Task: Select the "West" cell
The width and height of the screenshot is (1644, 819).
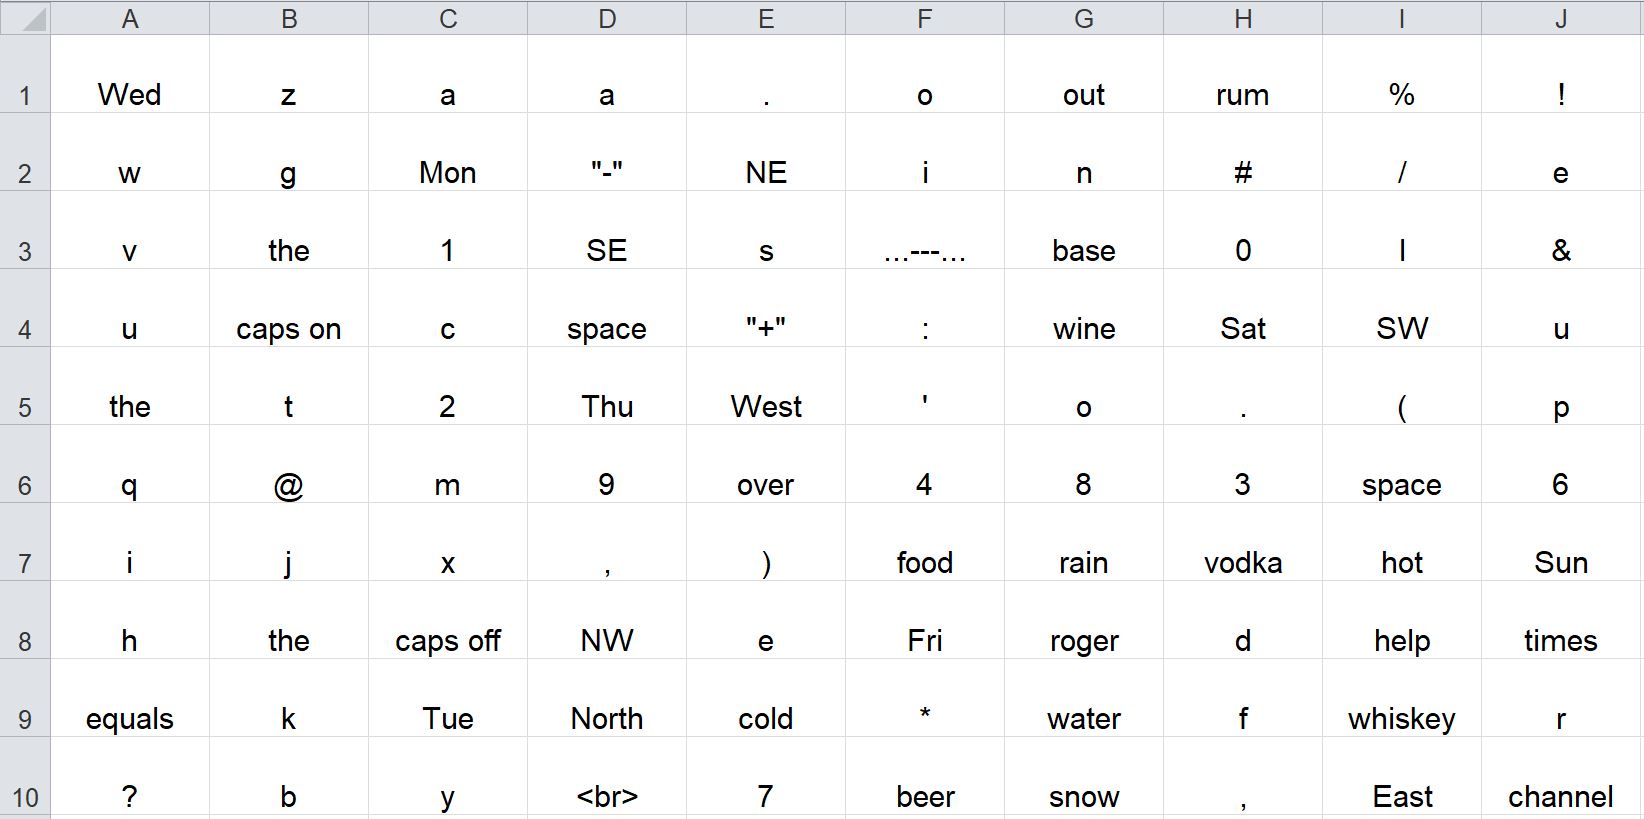Action: (x=766, y=386)
